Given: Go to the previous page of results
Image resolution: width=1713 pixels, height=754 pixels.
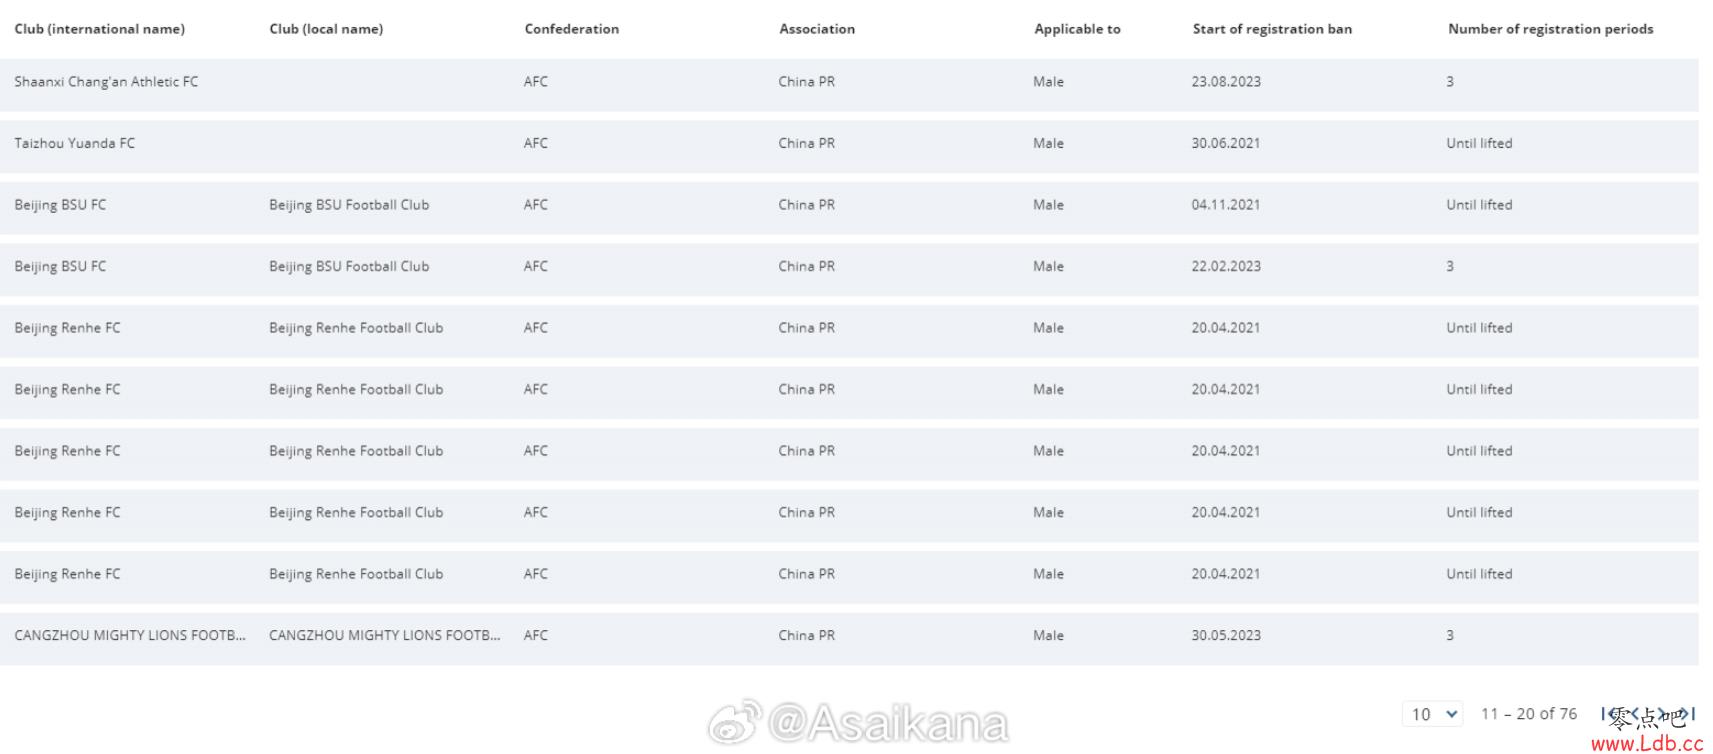Looking at the screenshot, I should [x=1635, y=714].
